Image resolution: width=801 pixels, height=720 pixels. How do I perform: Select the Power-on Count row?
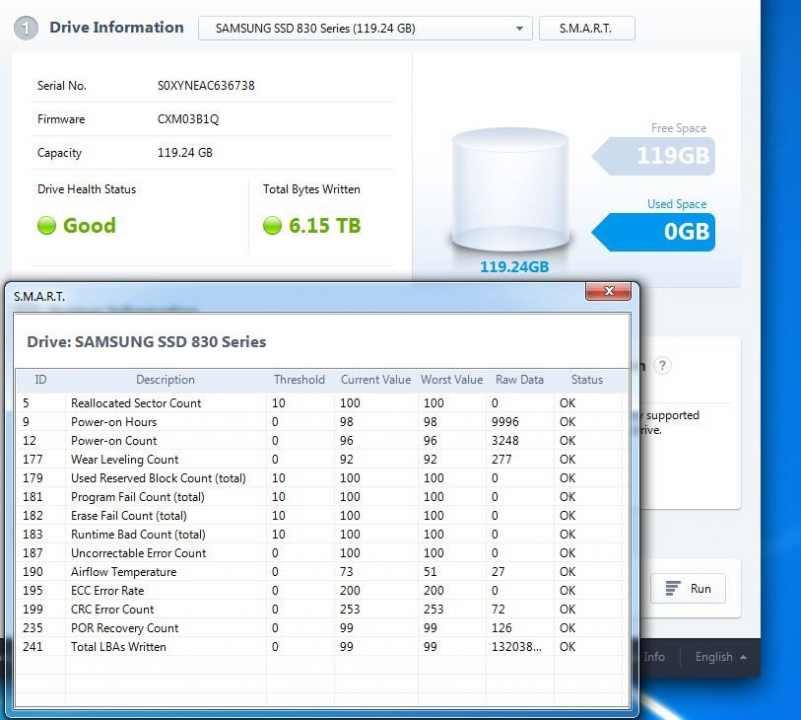pos(320,440)
